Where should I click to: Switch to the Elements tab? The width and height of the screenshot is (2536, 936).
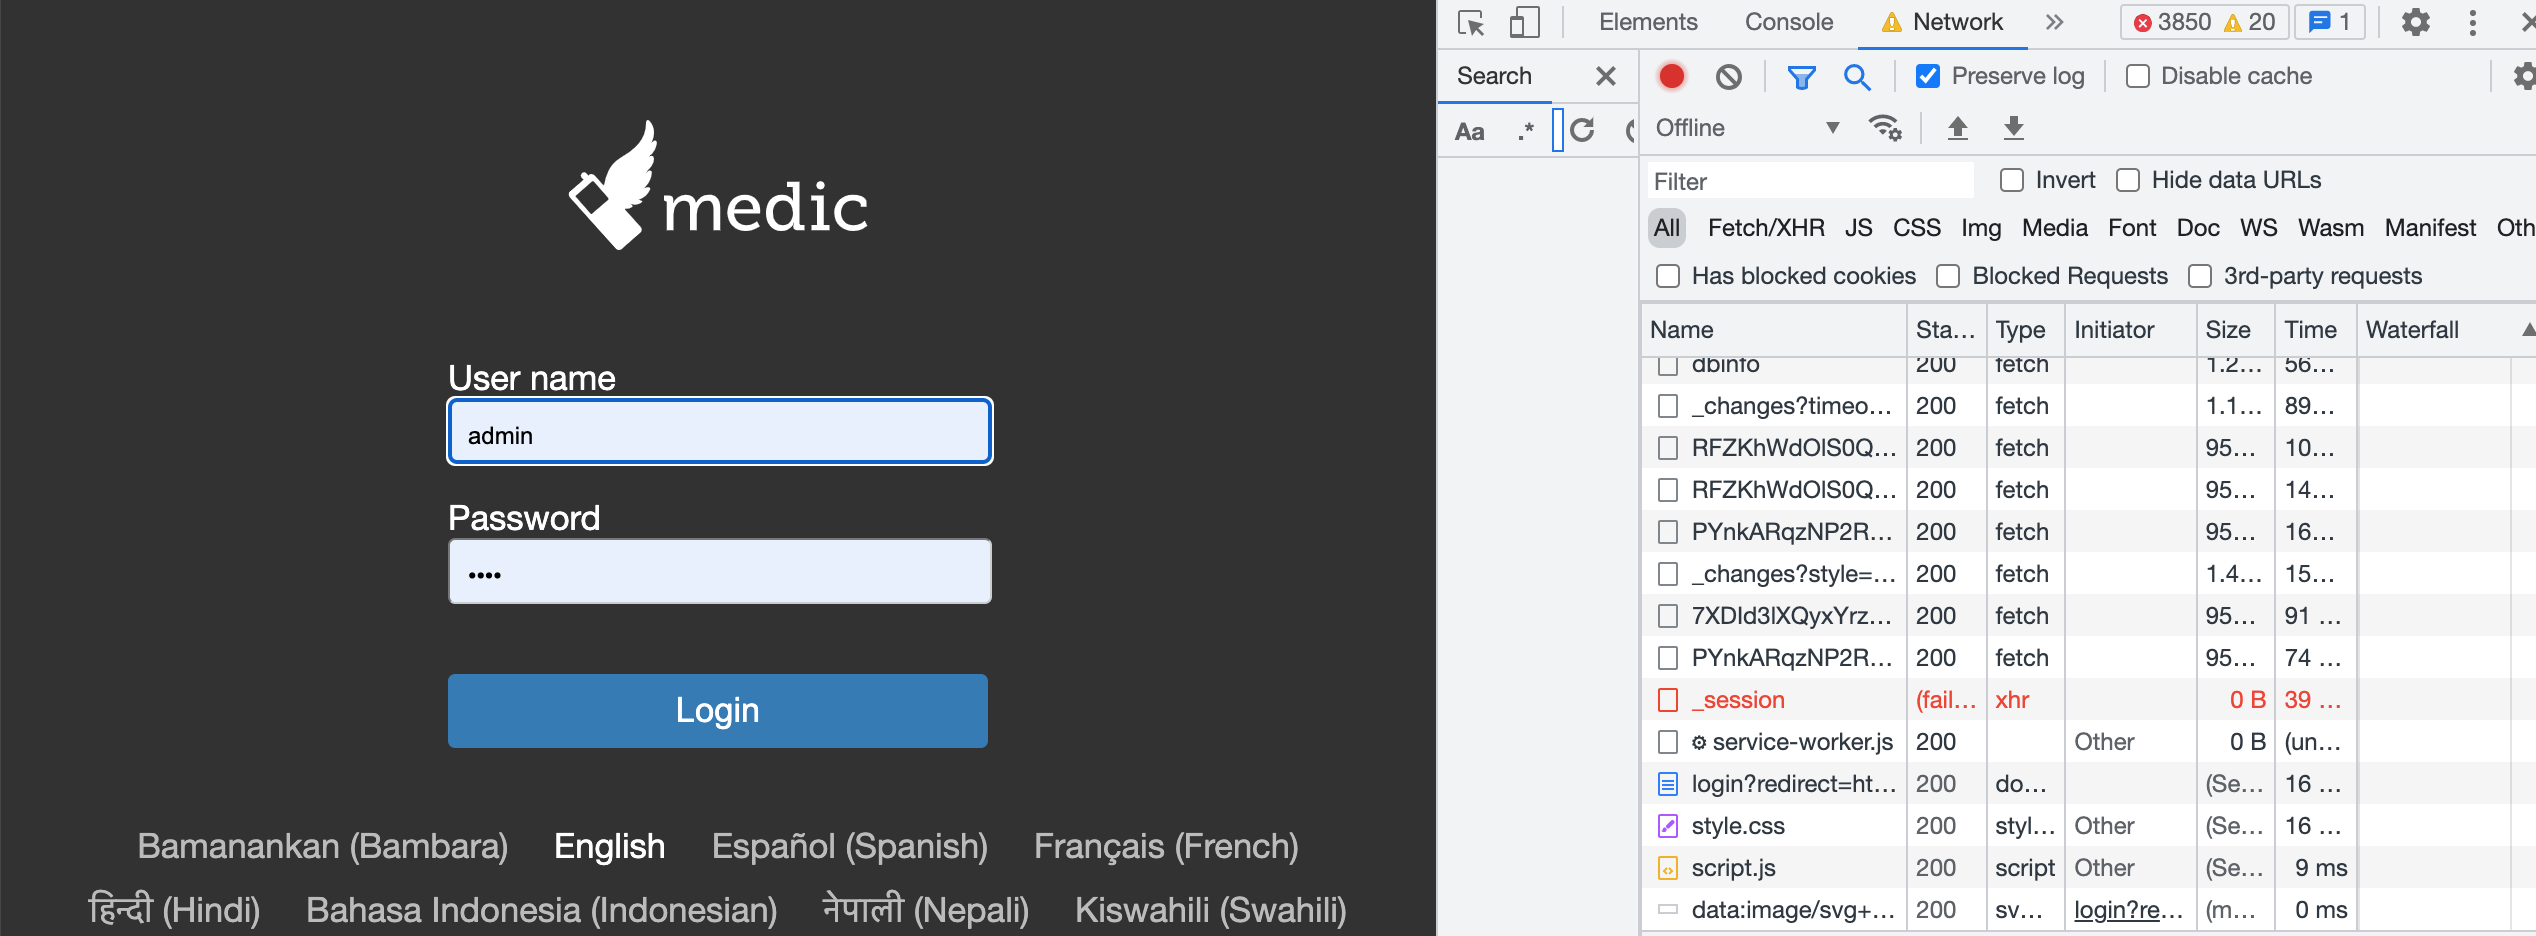[x=1648, y=22]
